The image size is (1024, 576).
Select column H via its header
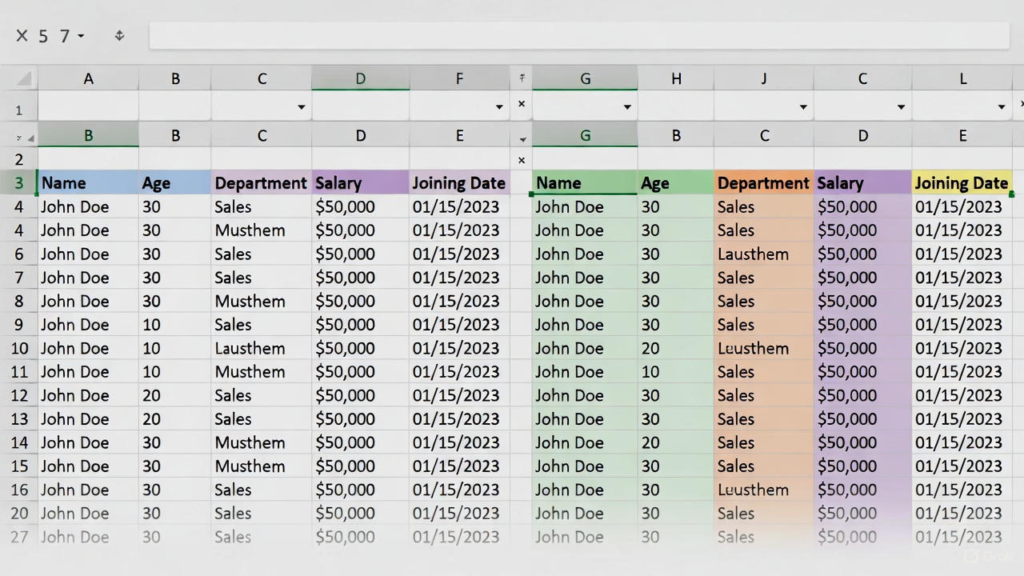tap(676, 78)
